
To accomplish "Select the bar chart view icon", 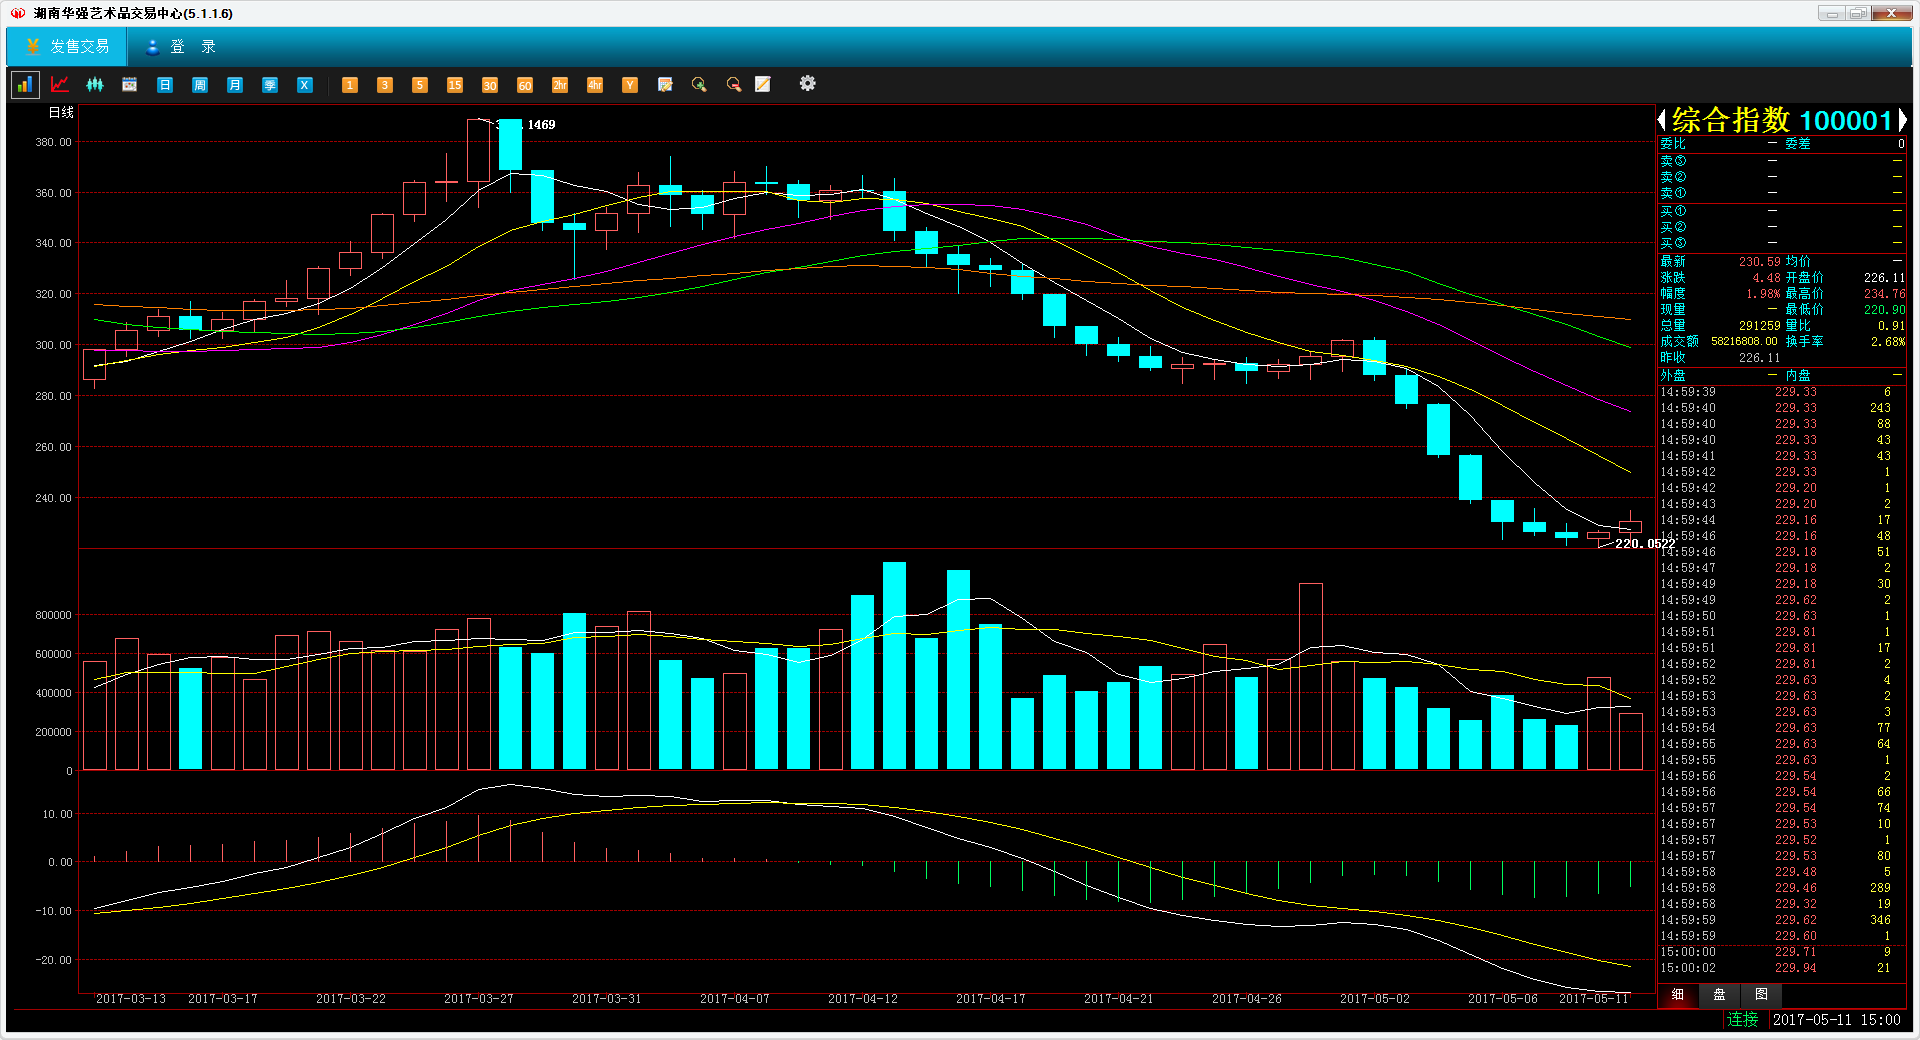I will (x=25, y=85).
